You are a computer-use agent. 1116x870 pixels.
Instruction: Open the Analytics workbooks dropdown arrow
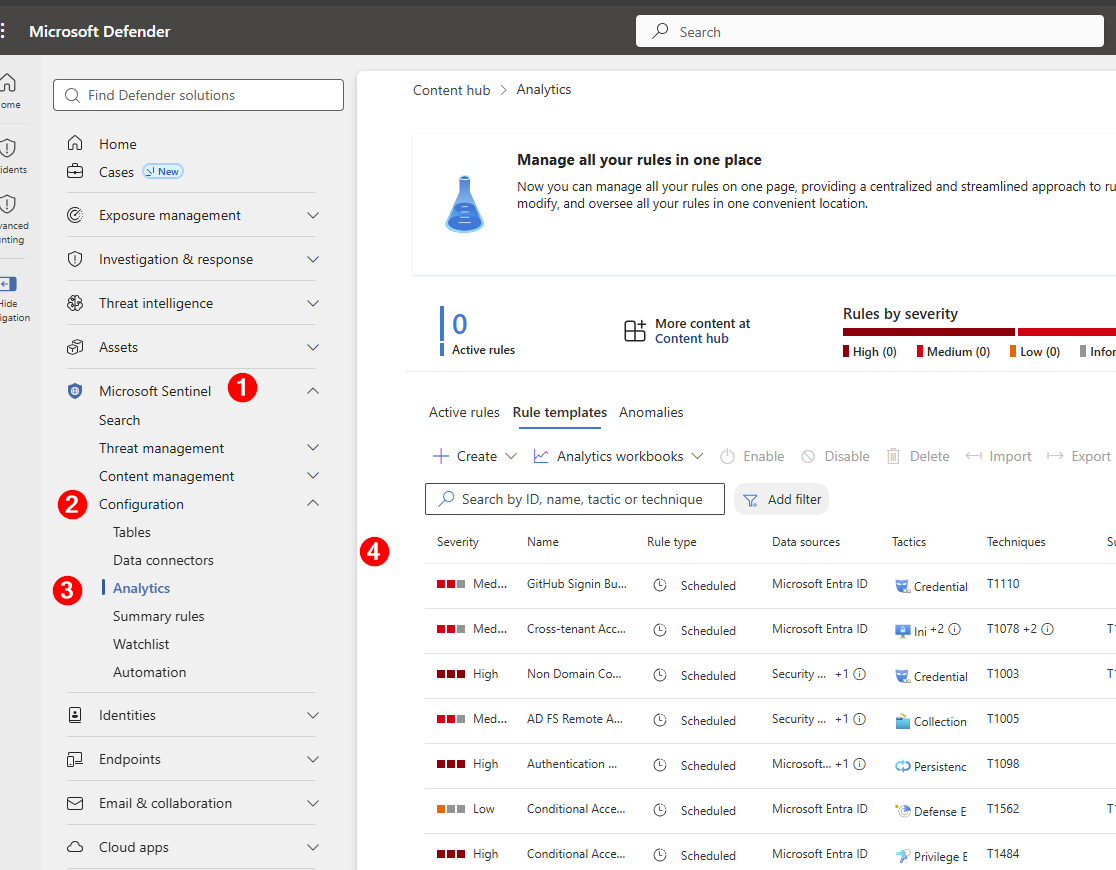click(698, 456)
